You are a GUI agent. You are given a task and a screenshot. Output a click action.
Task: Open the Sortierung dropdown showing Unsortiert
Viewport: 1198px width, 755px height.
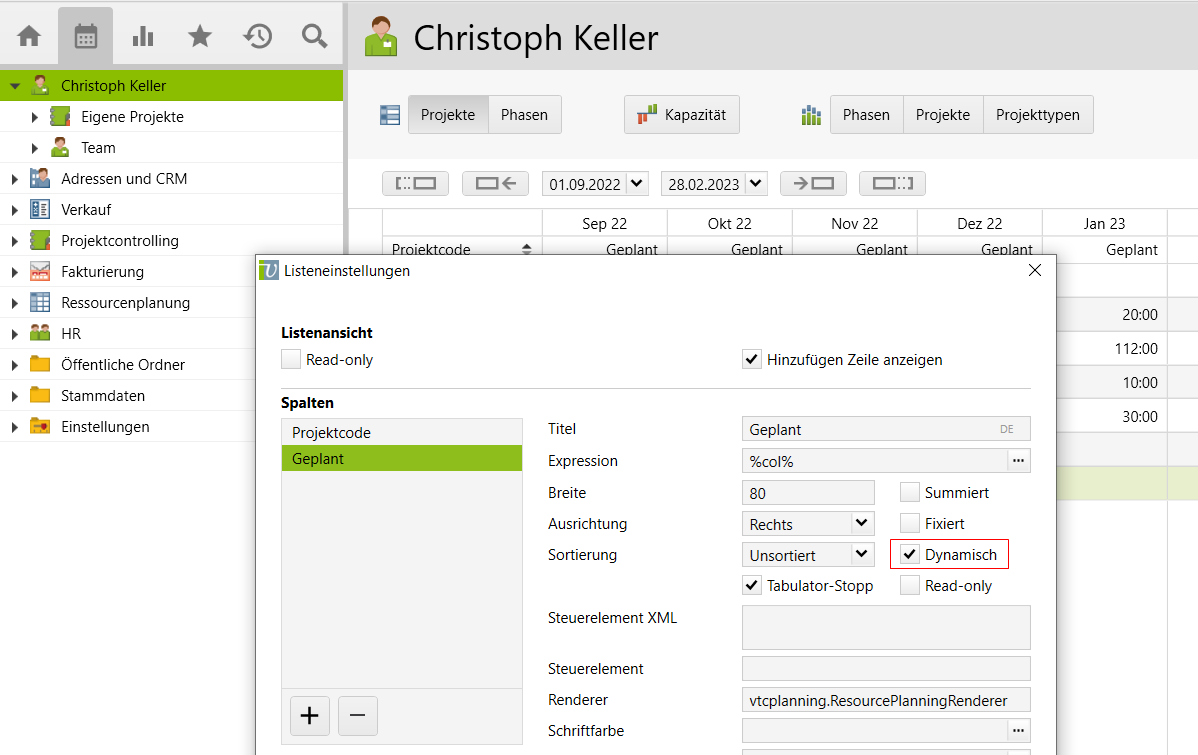tap(861, 554)
